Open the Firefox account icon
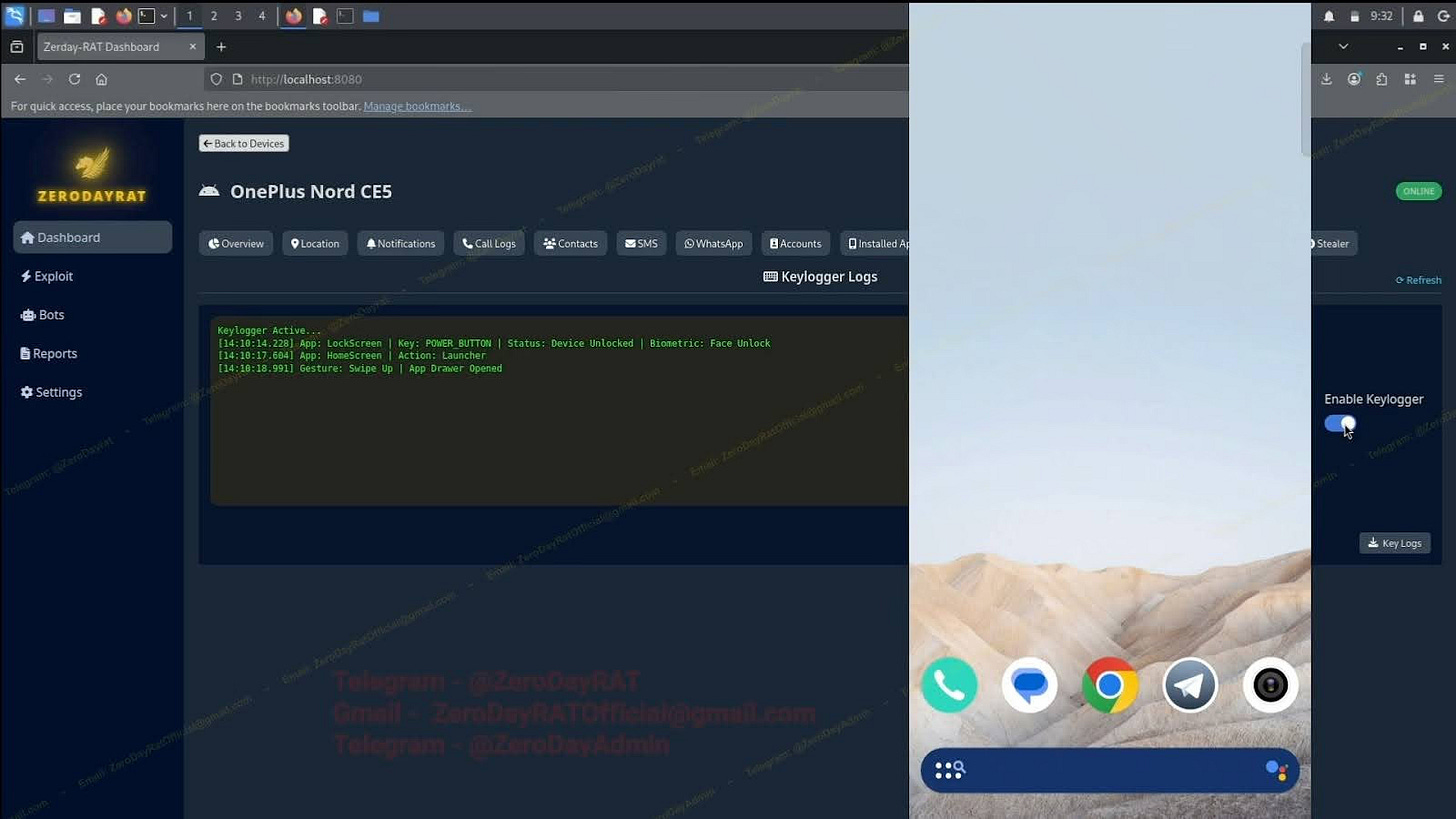The height and width of the screenshot is (819, 1456). 1354,79
